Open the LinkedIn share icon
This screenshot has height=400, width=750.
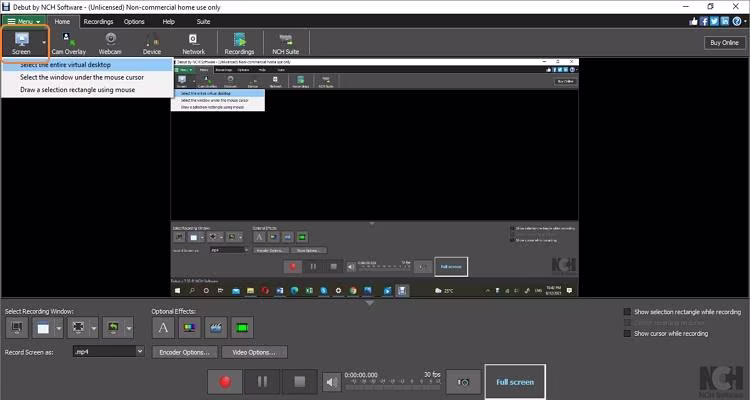click(725, 21)
